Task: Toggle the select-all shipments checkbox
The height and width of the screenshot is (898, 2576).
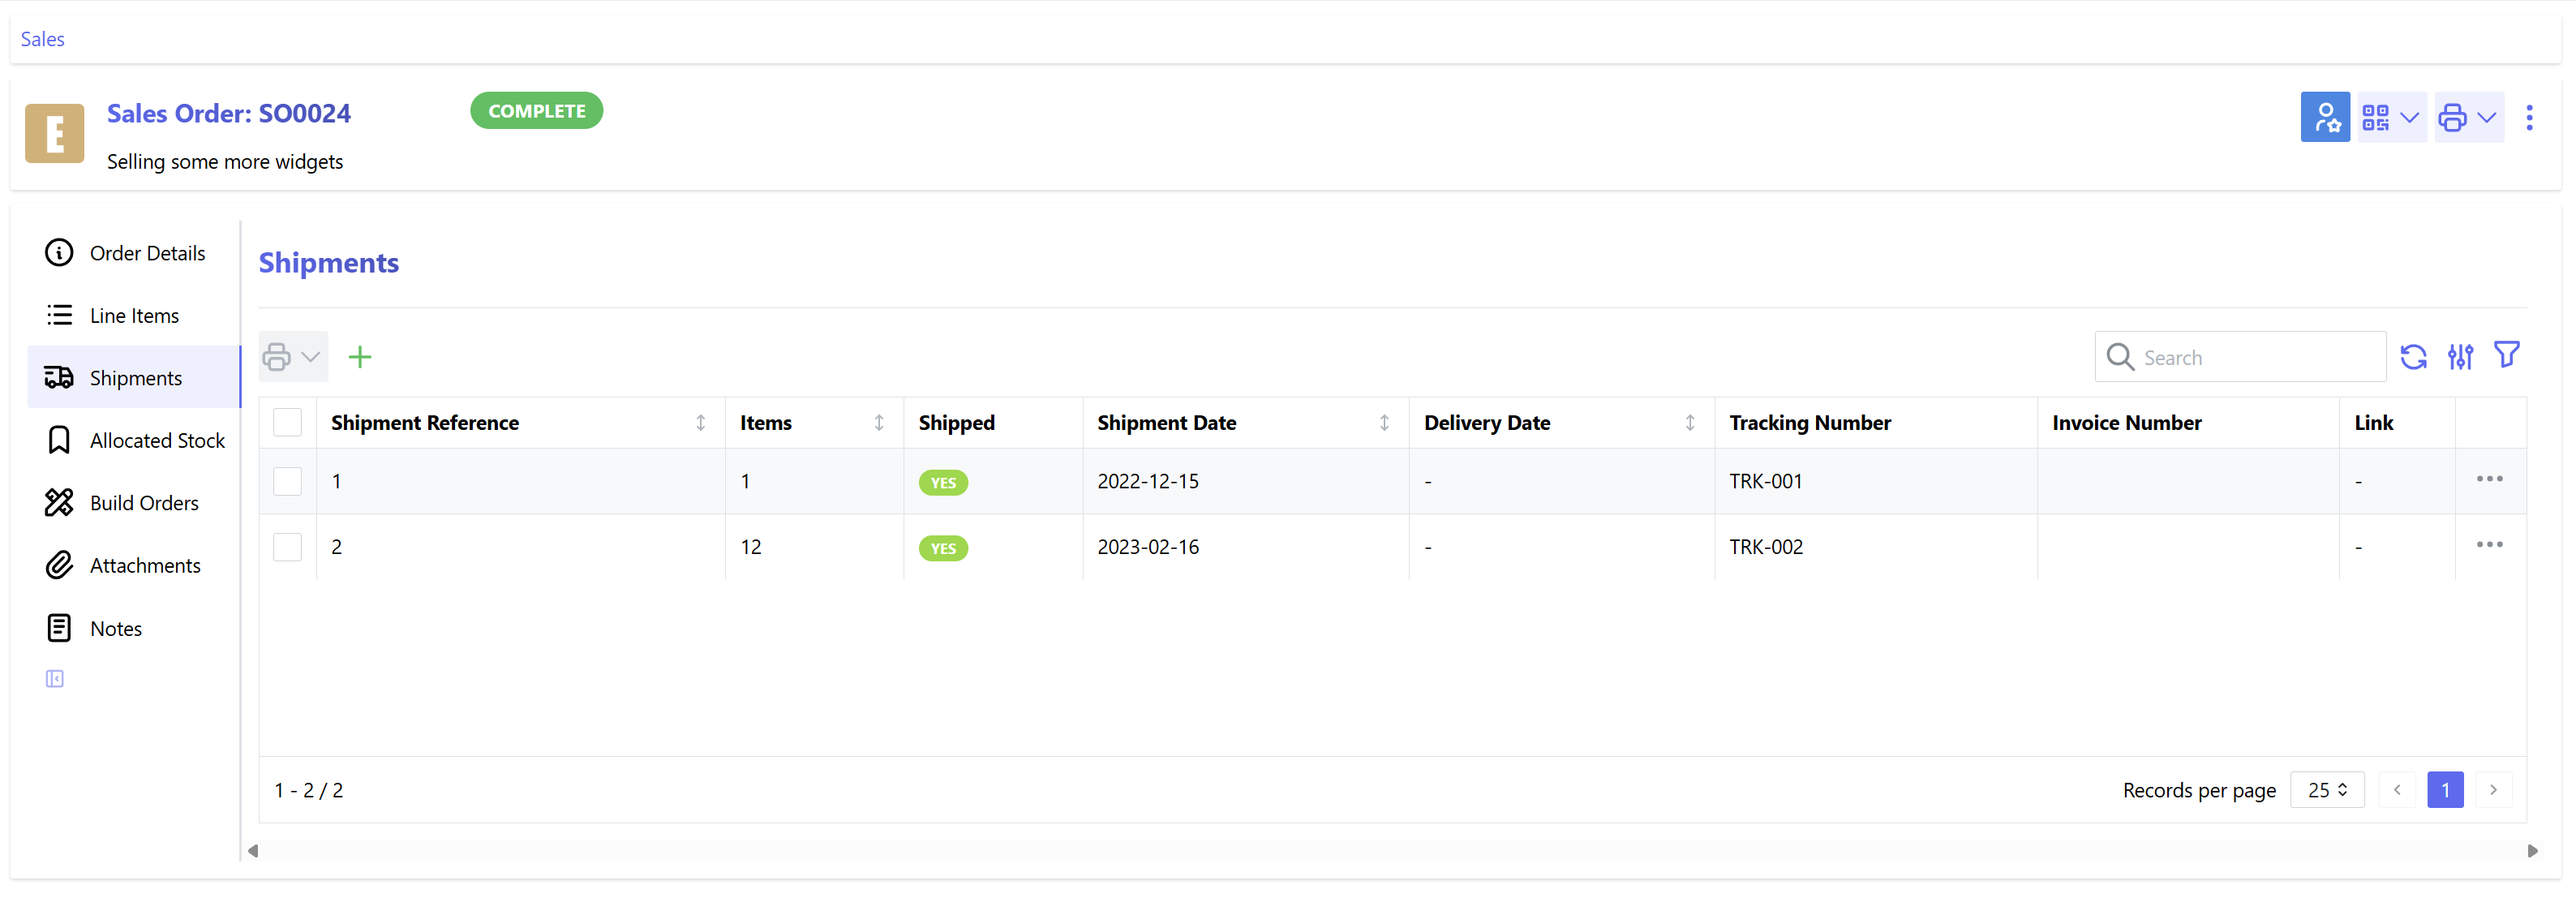Action: tap(288, 422)
